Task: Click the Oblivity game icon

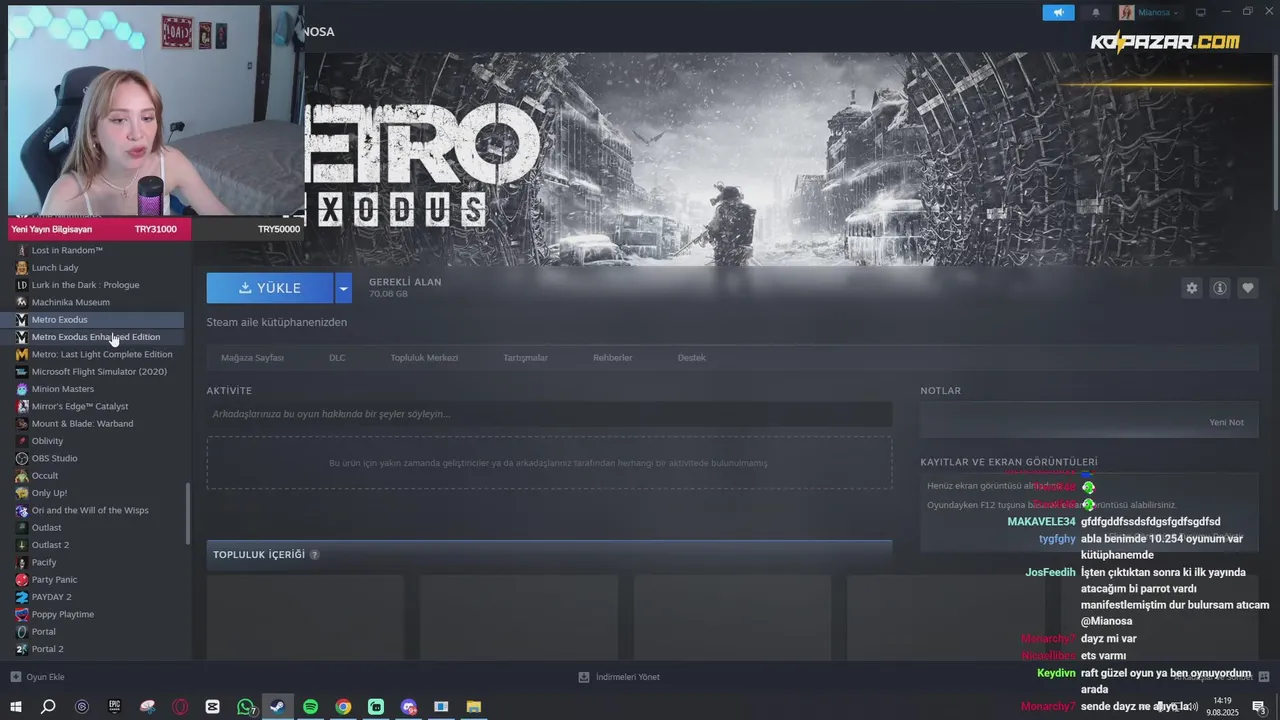Action: point(22,441)
